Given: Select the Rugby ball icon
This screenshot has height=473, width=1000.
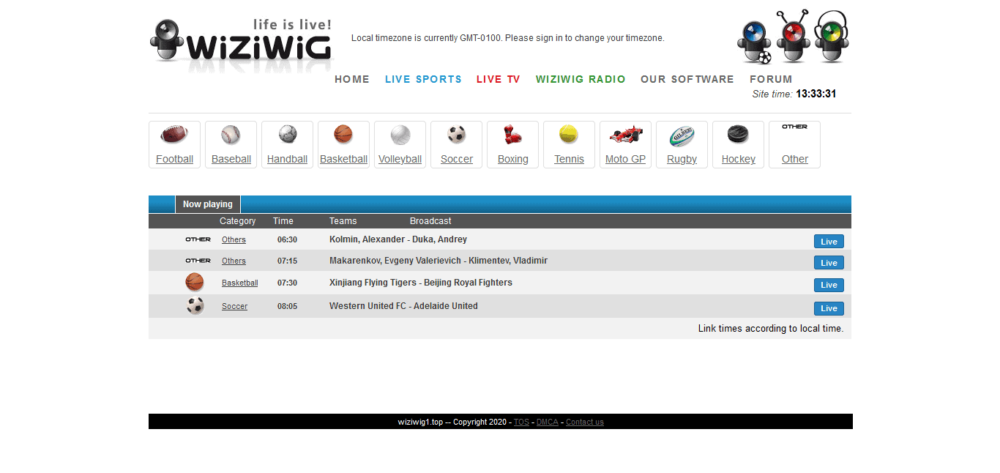Looking at the screenshot, I should 682,136.
